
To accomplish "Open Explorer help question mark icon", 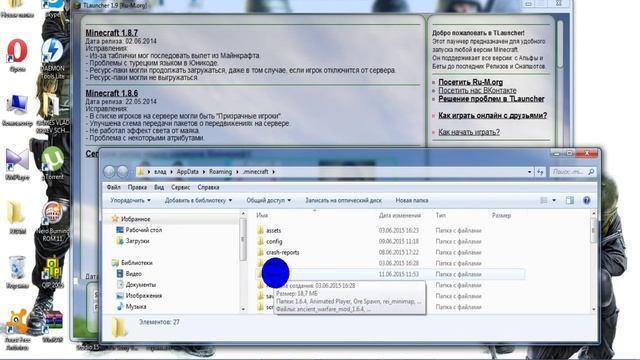I will (x=587, y=200).
